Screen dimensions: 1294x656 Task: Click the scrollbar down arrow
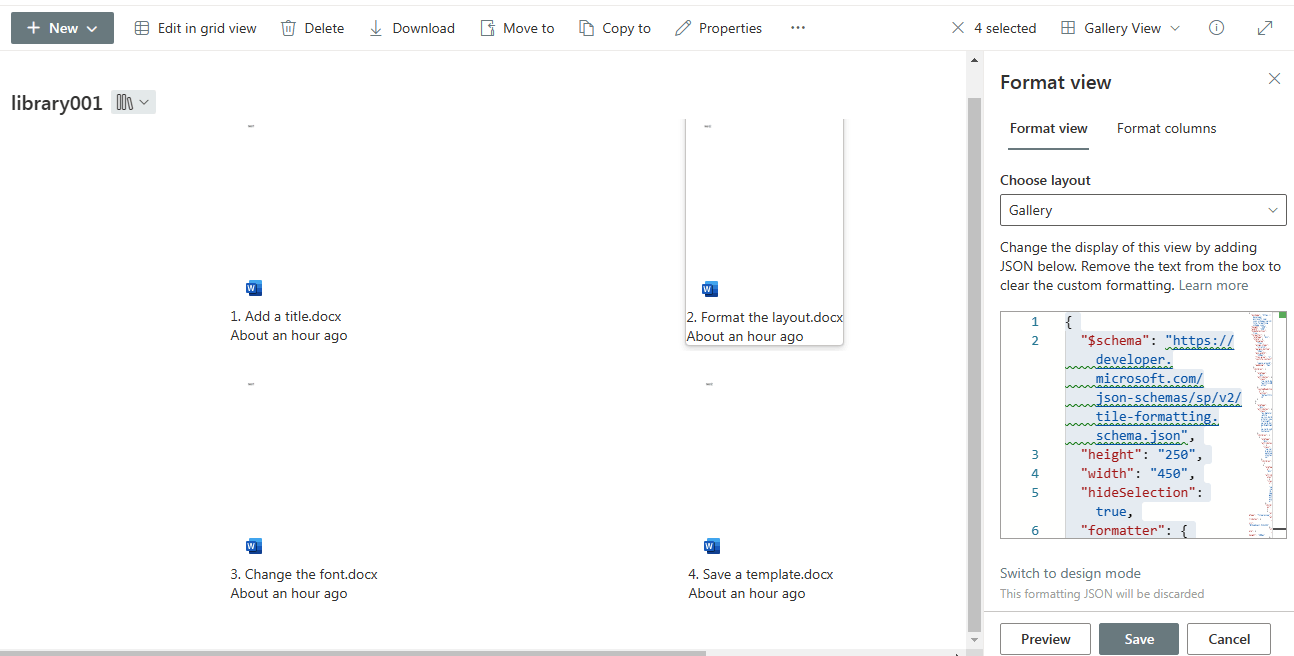tap(975, 640)
